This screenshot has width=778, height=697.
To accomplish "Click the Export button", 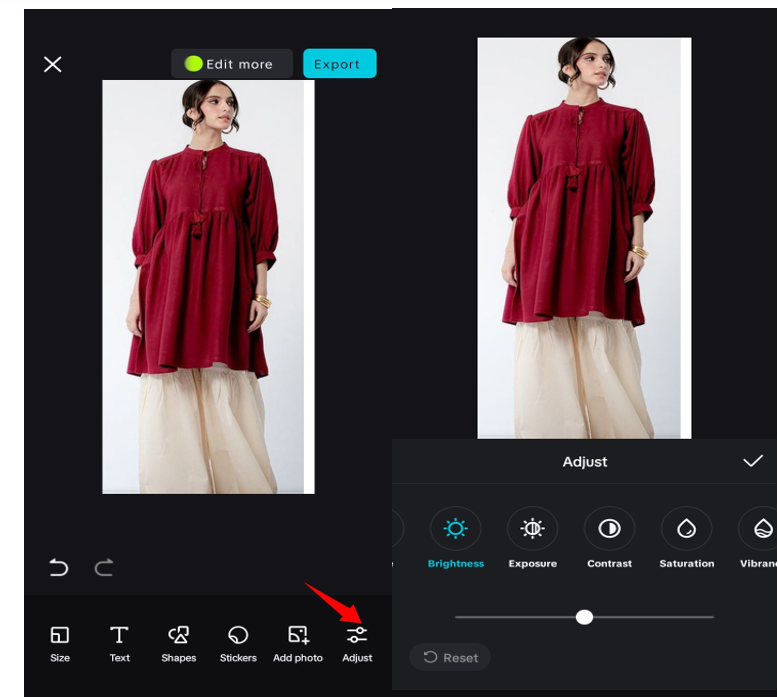I will [x=340, y=63].
